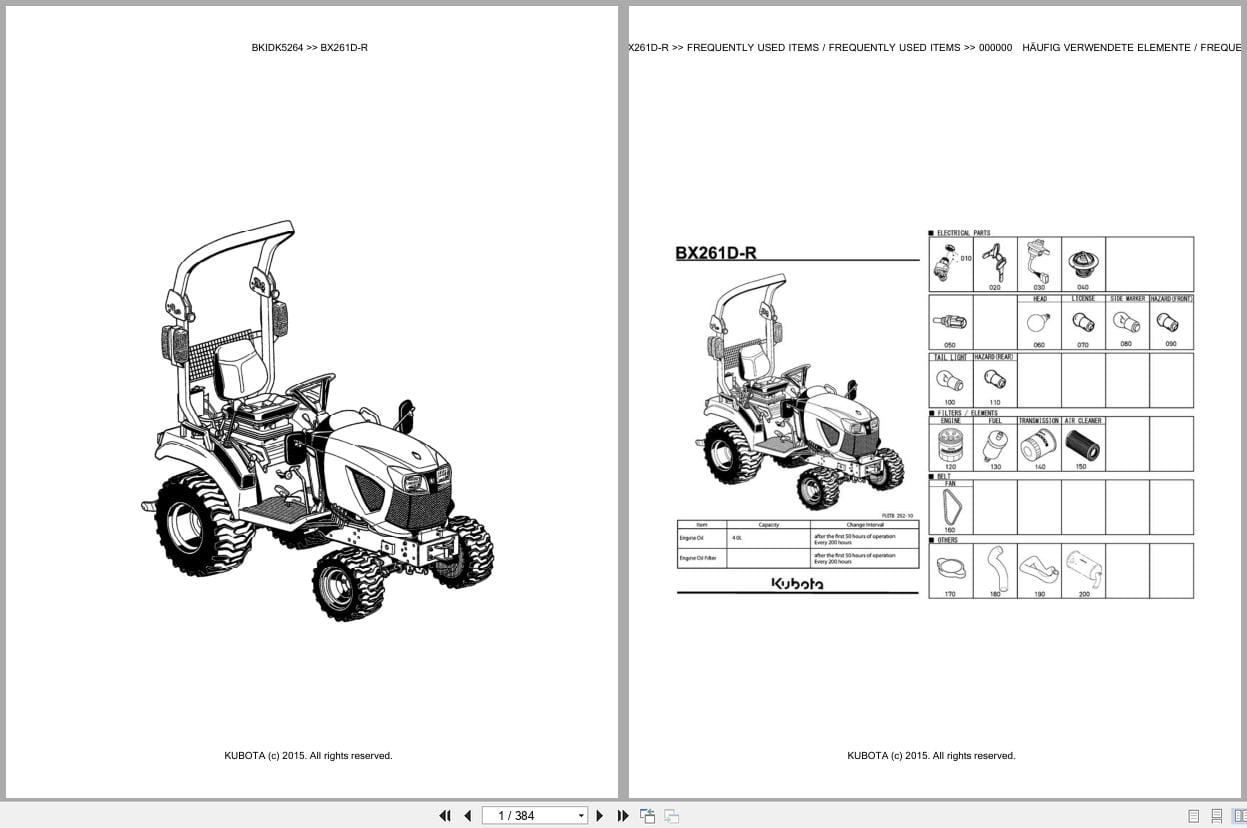Image resolution: width=1247 pixels, height=828 pixels.
Task: Click part 070 license bulb
Action: 1083,323
